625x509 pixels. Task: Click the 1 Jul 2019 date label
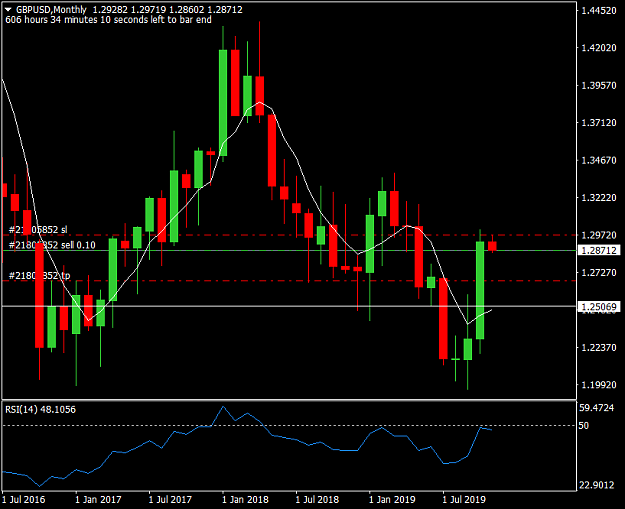tap(464, 499)
